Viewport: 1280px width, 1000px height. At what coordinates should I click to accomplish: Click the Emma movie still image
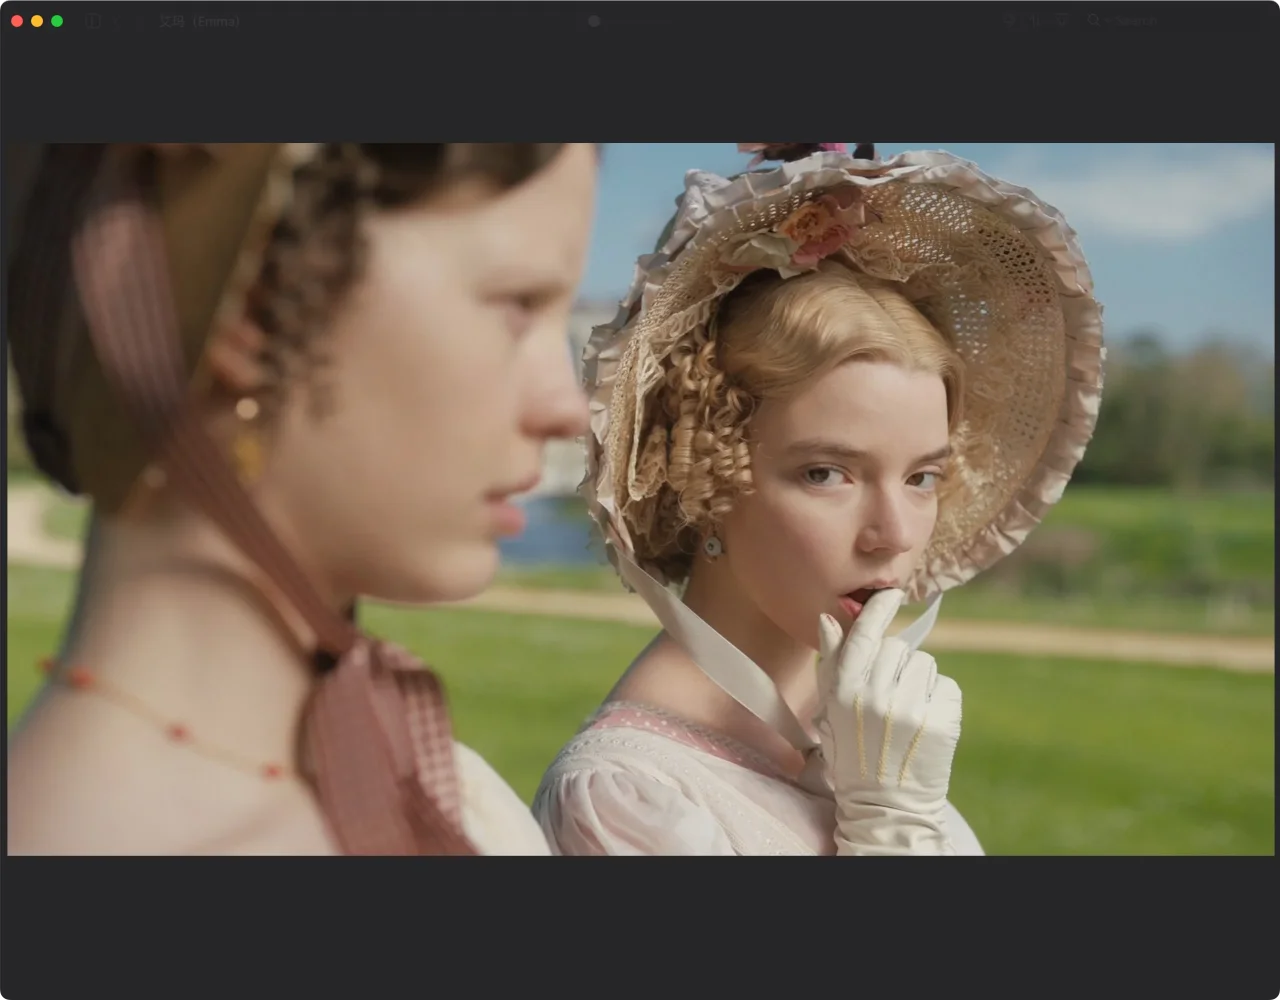point(641,499)
